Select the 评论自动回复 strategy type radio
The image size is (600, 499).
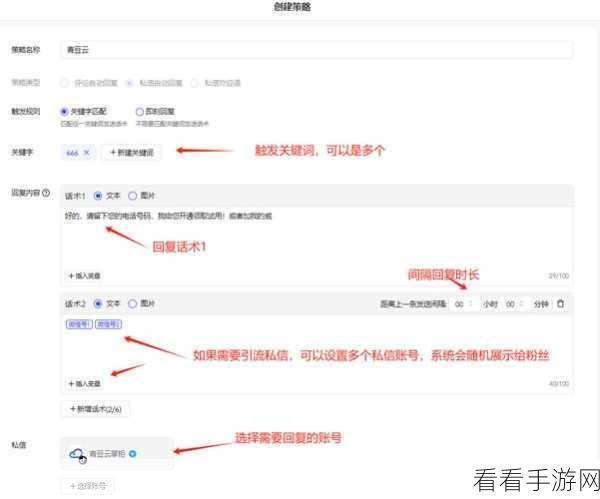pos(64,83)
